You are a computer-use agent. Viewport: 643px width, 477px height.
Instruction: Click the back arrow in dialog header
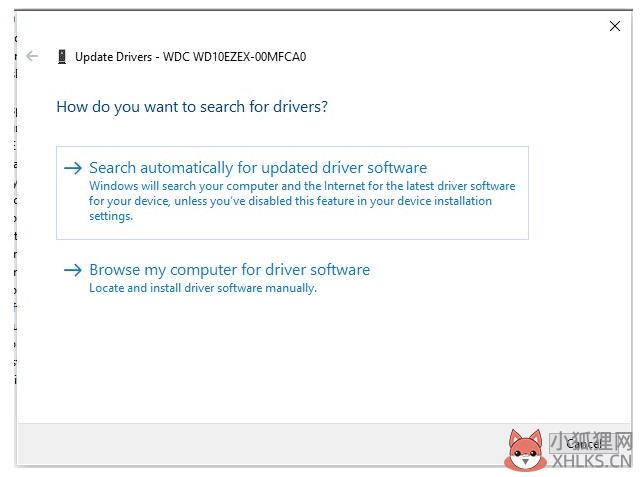coord(32,56)
